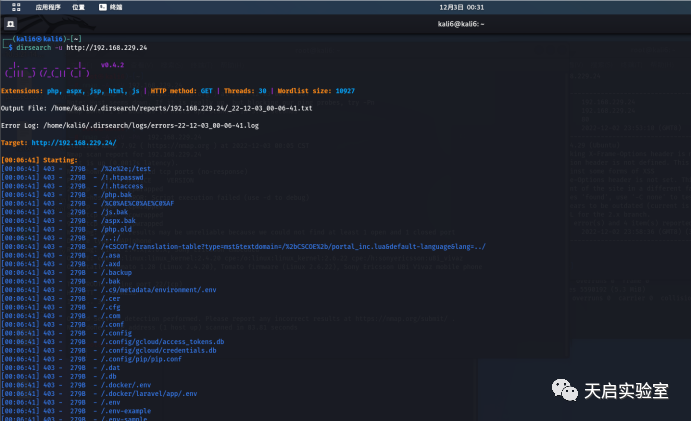Viewport: 692px width, 422px height.
Task: Click the new-tab icon in the terminal title bar
Action: pyautogui.click(x=11, y=24)
